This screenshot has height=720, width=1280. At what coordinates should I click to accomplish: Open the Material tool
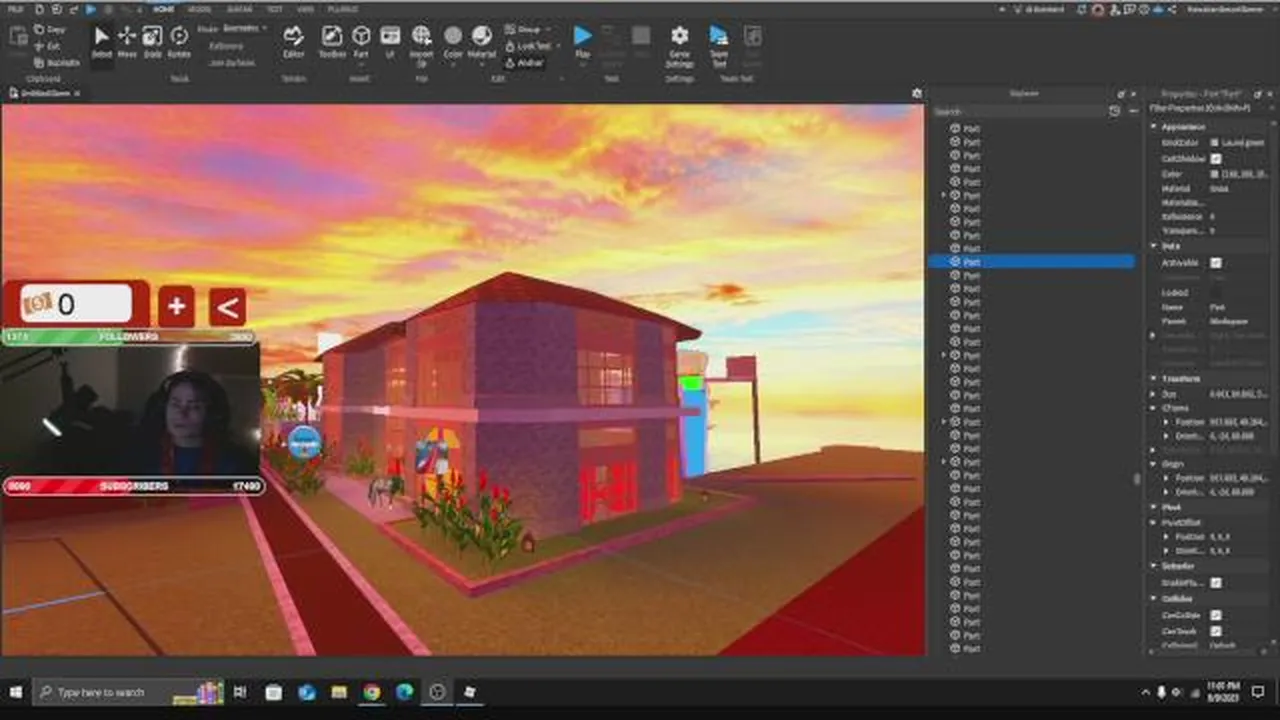[482, 41]
